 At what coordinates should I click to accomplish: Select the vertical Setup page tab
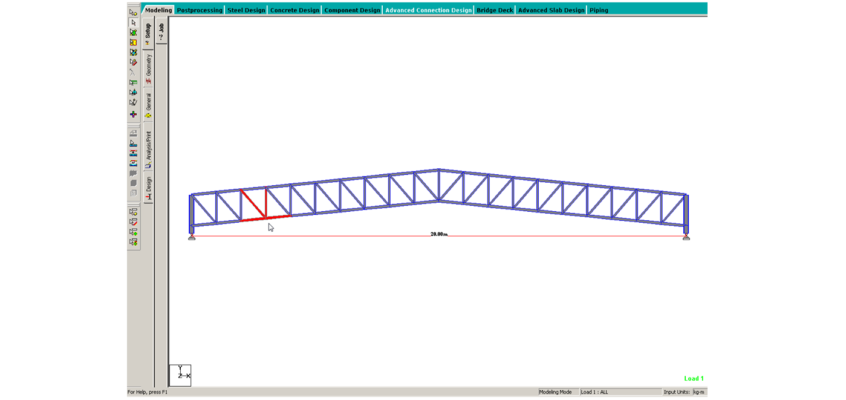[148, 33]
